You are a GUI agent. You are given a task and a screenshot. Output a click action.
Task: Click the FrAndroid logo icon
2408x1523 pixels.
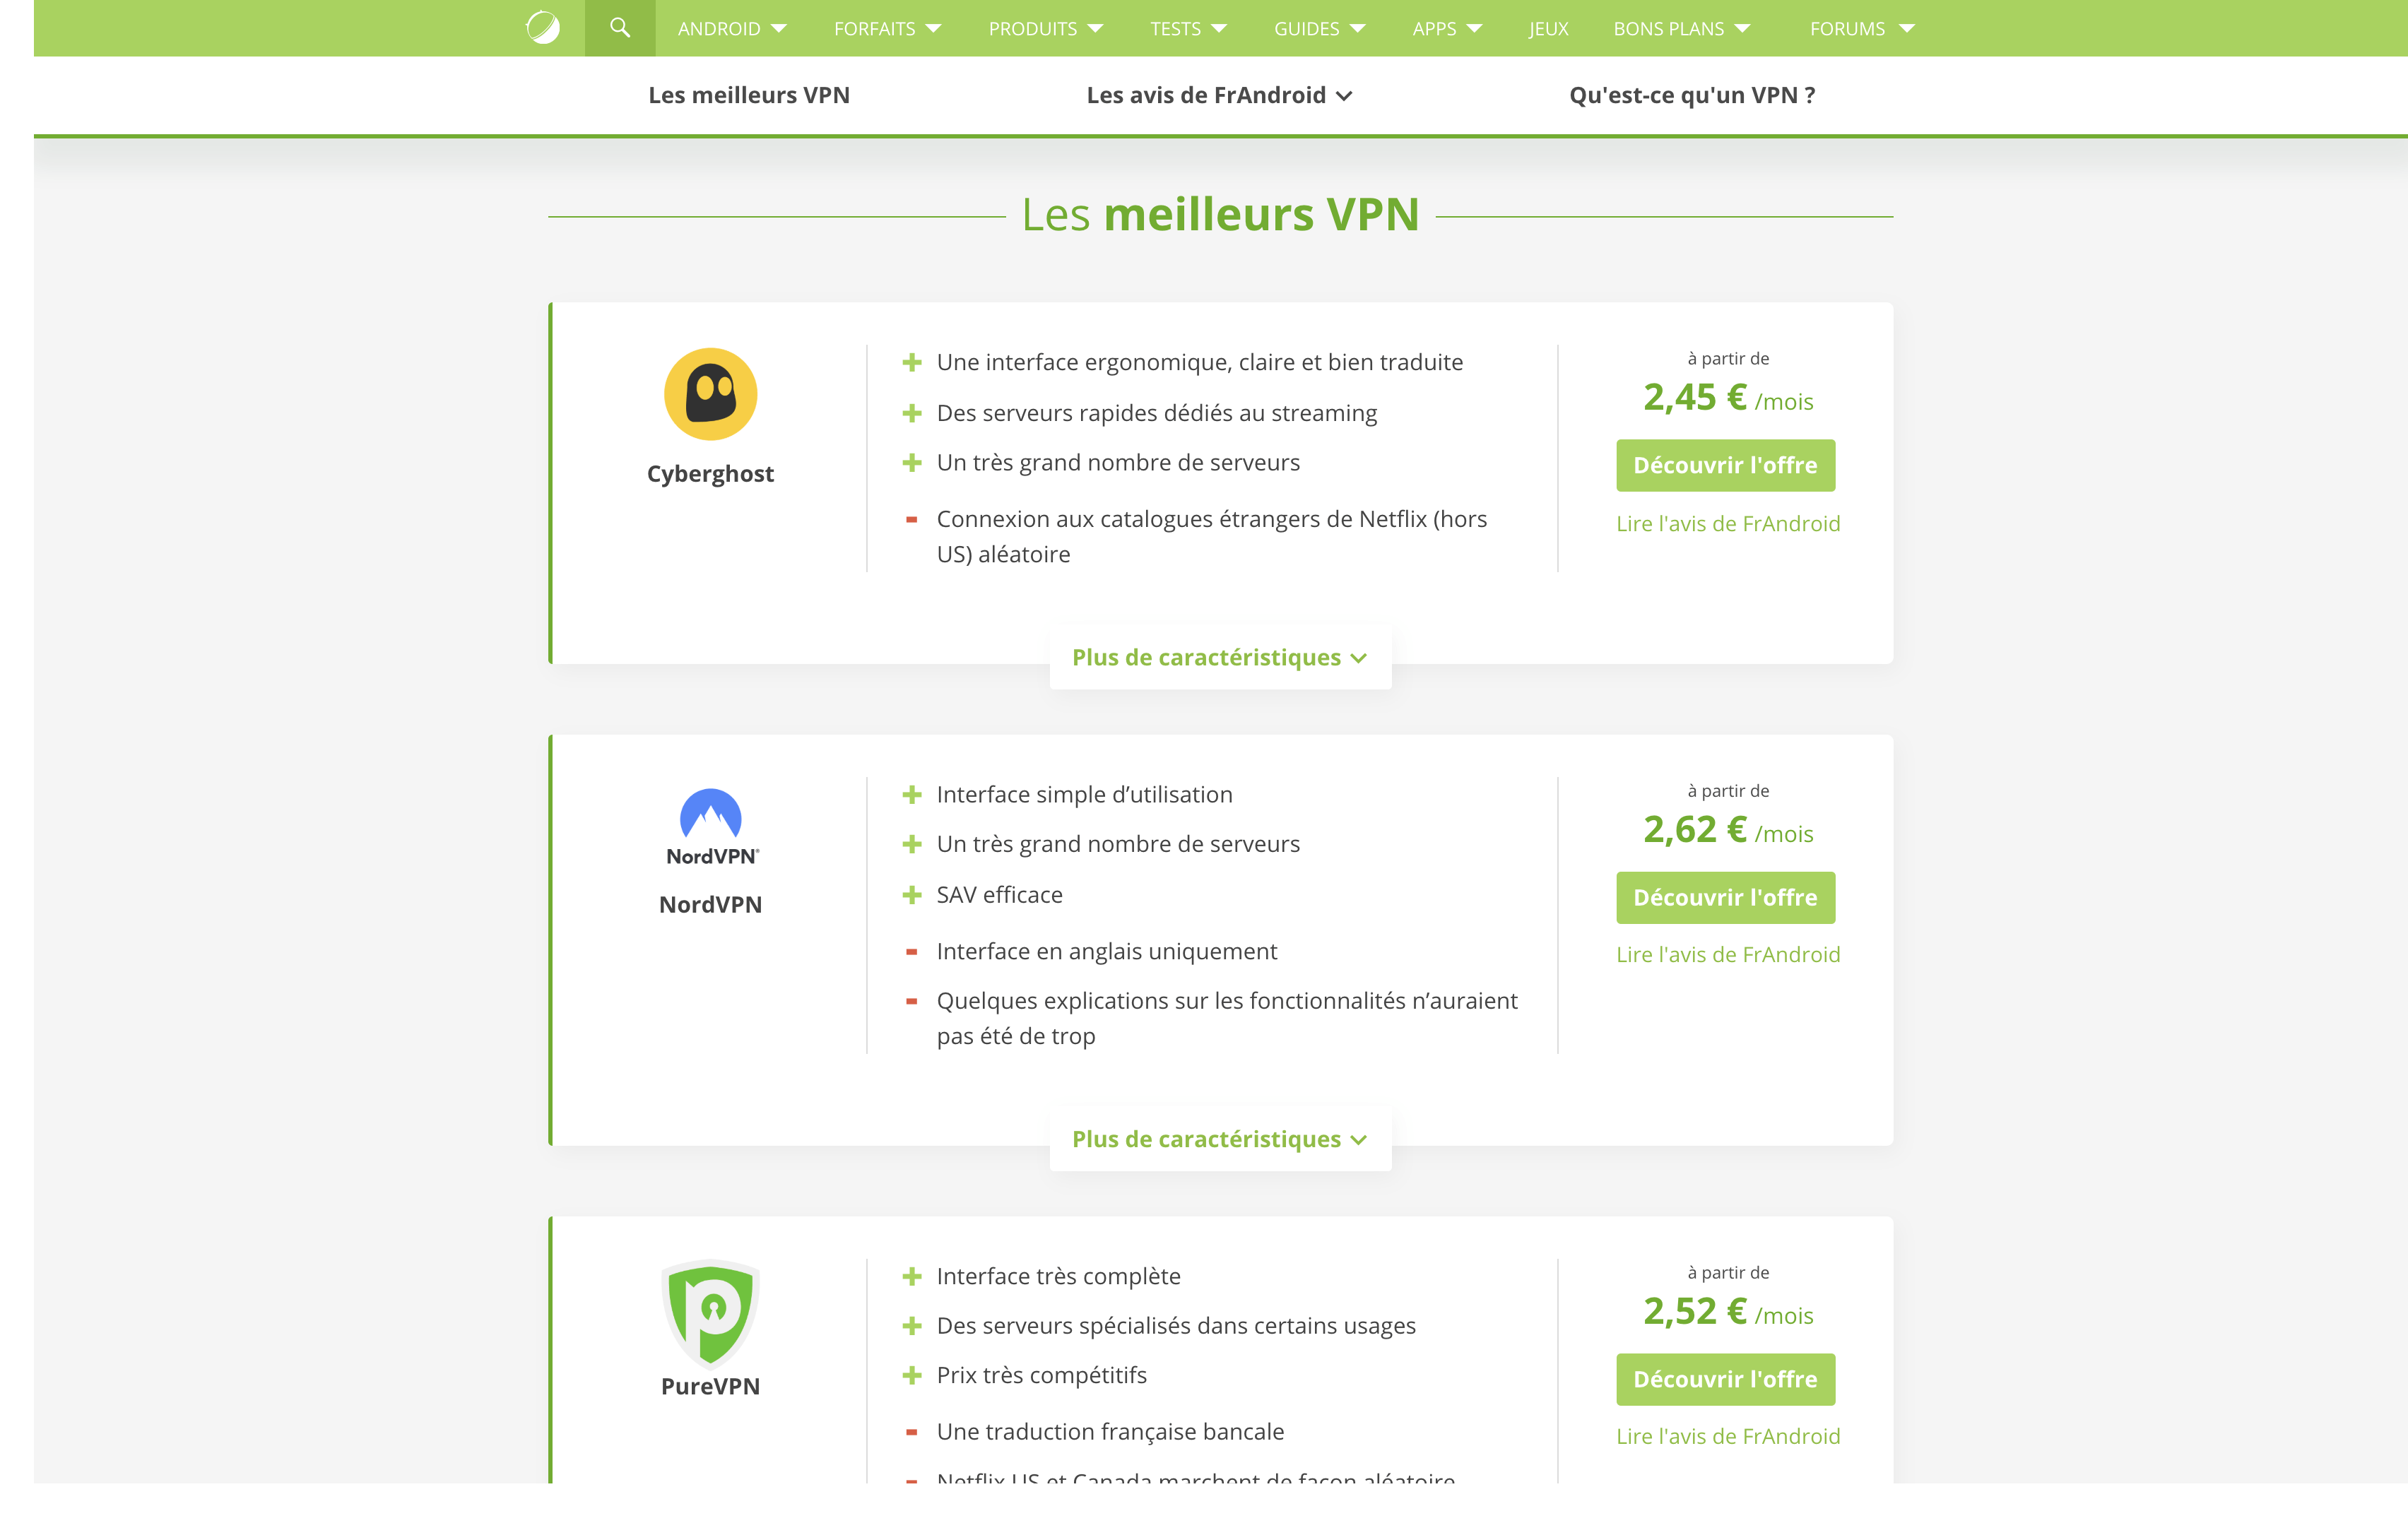pos(543,28)
